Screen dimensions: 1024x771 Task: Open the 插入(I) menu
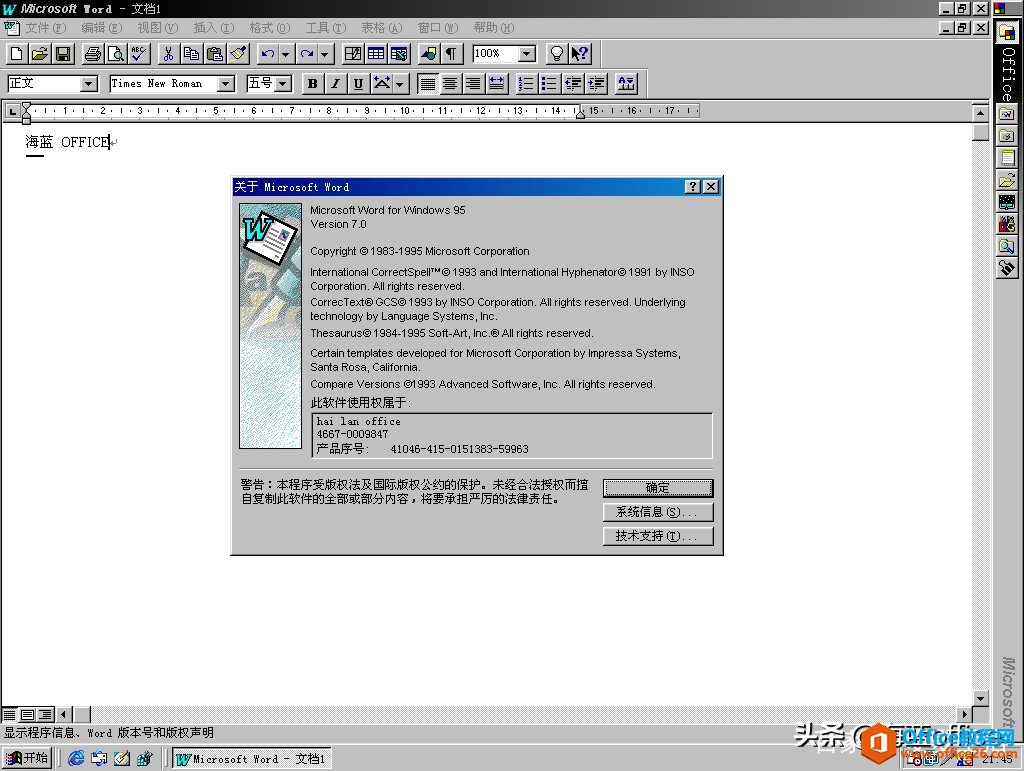pyautogui.click(x=214, y=28)
